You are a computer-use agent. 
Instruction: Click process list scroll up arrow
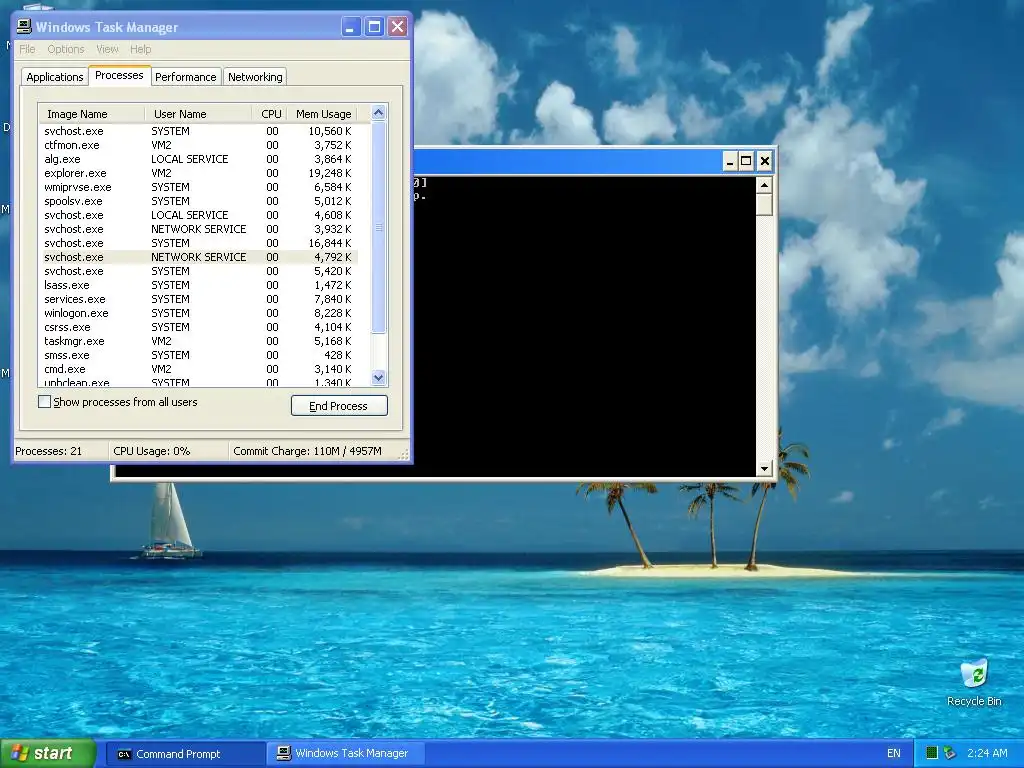coord(379,113)
